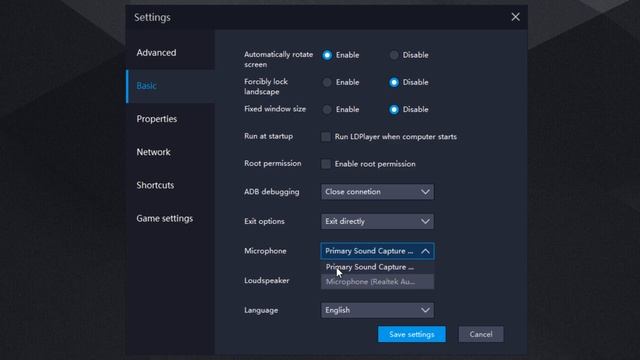This screenshot has height=360, width=640.
Task: Choose Primary Sound Capture list option
Action: tap(377, 267)
